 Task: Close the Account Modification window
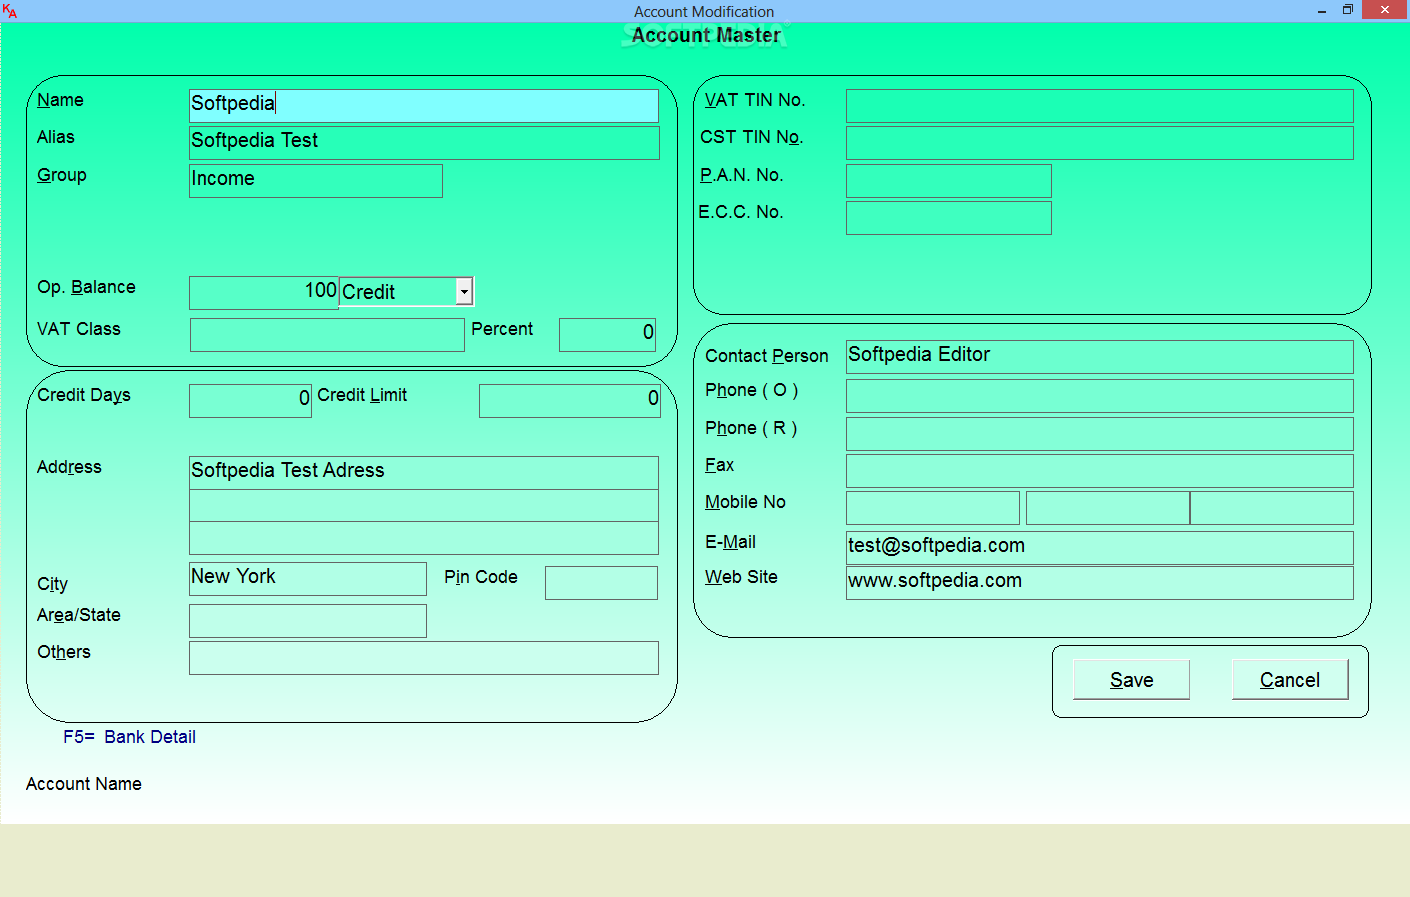point(1385,10)
